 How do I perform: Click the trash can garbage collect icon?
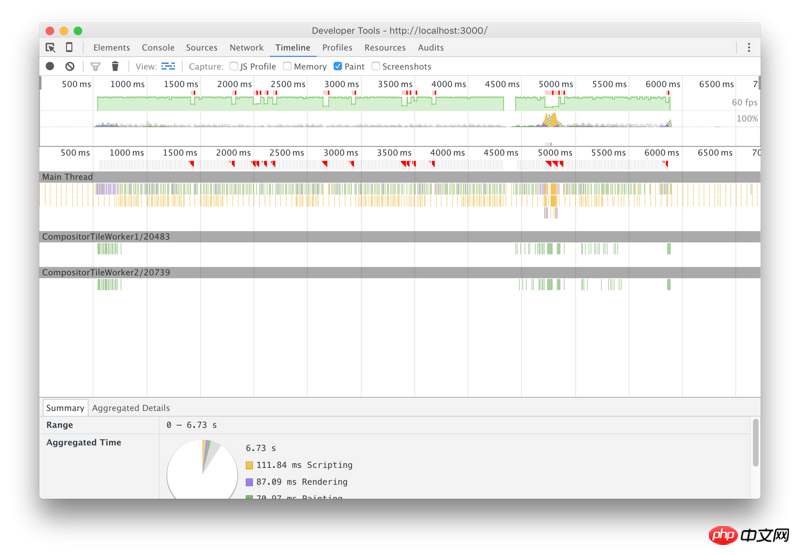pos(115,66)
